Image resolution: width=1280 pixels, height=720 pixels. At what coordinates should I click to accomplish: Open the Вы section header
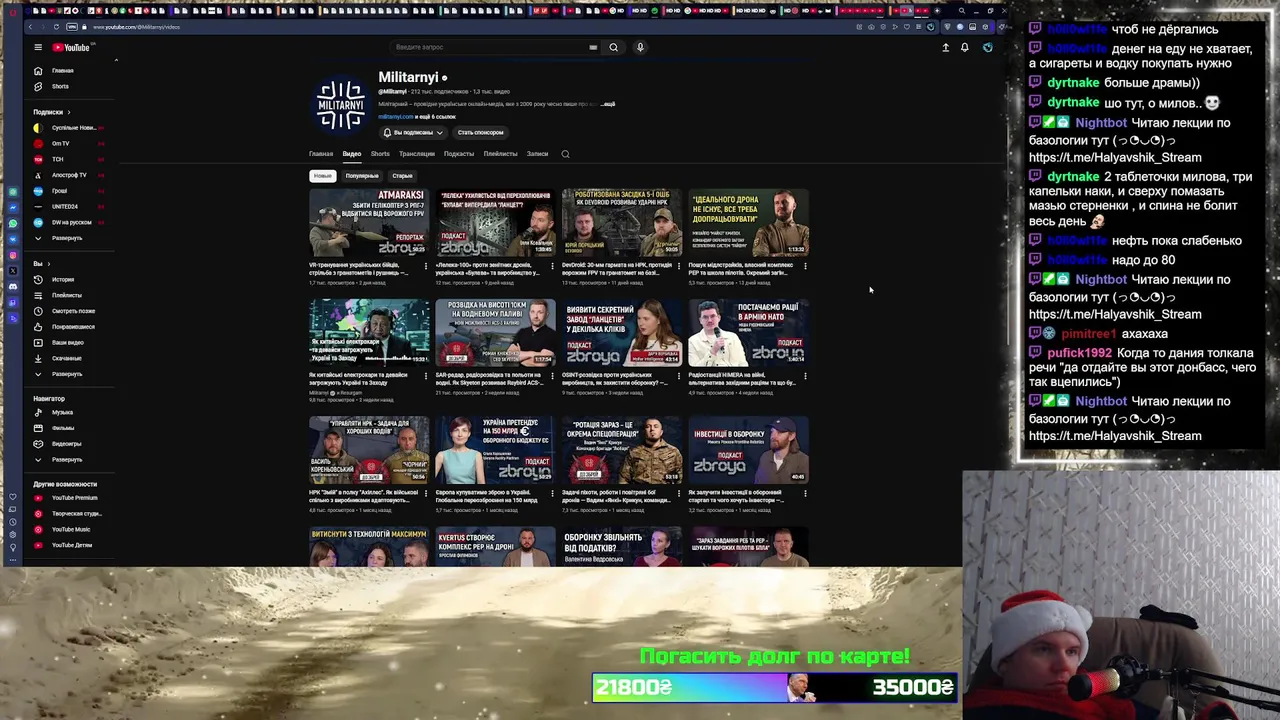pyautogui.click(x=41, y=264)
